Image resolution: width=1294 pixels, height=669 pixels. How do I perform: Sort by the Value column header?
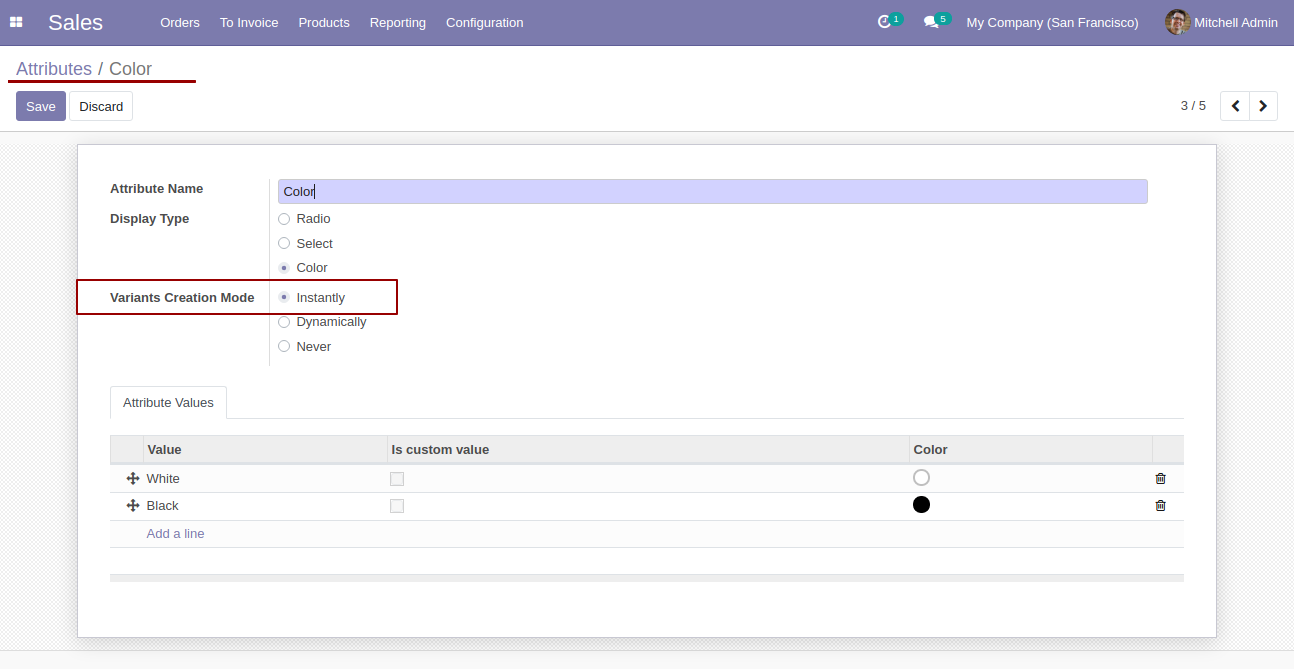265,450
